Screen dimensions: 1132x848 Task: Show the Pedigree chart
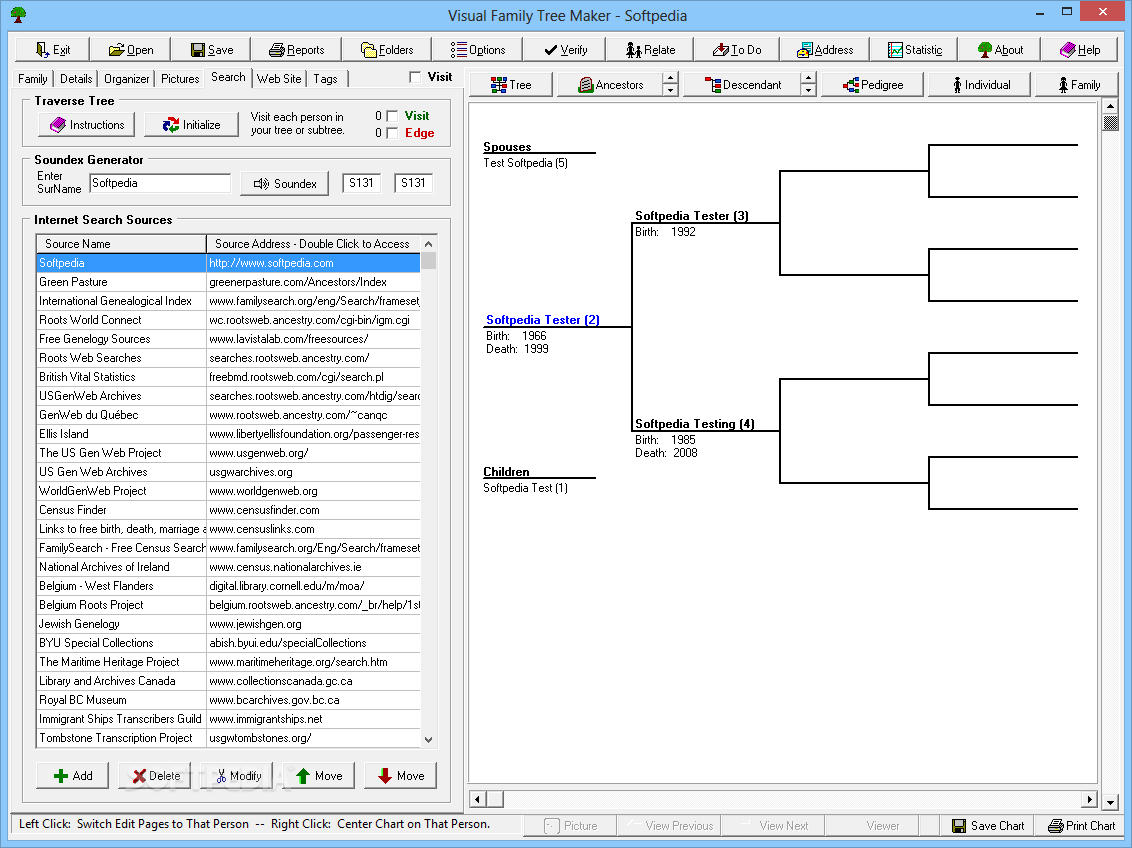click(x=872, y=84)
